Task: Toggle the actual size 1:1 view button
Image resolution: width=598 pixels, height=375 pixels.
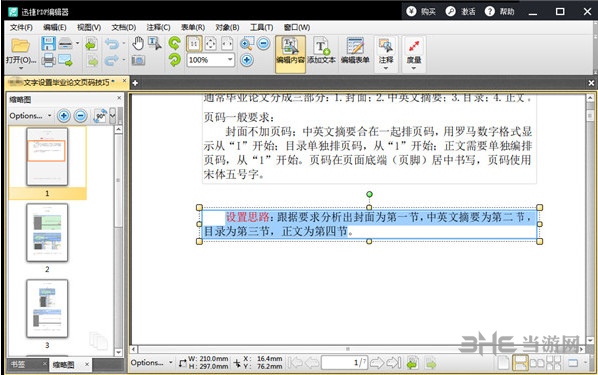Action: tap(194, 44)
